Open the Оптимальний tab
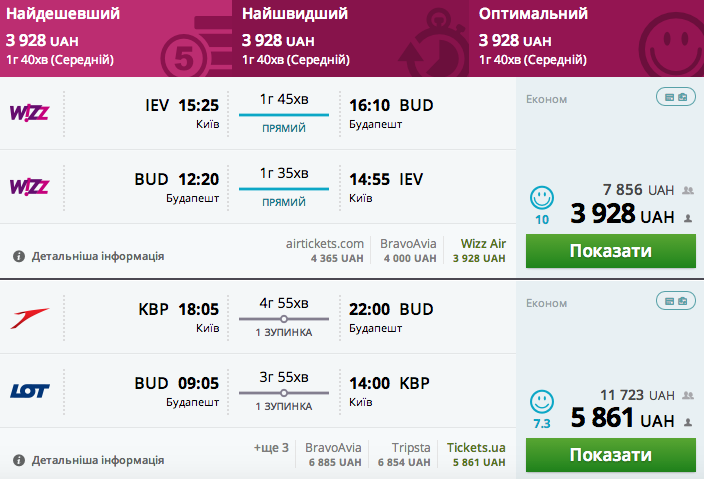The image size is (704, 479). tap(586, 38)
